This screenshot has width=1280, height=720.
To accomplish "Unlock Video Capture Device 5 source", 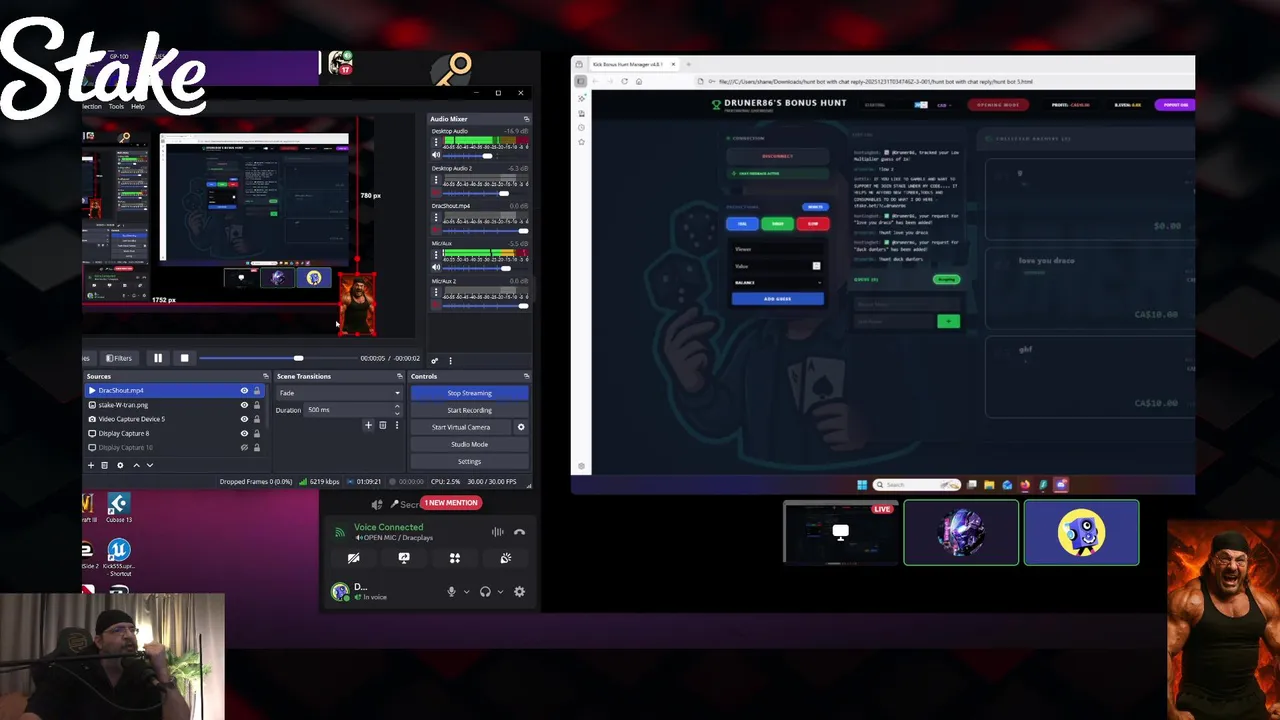I will 257,419.
